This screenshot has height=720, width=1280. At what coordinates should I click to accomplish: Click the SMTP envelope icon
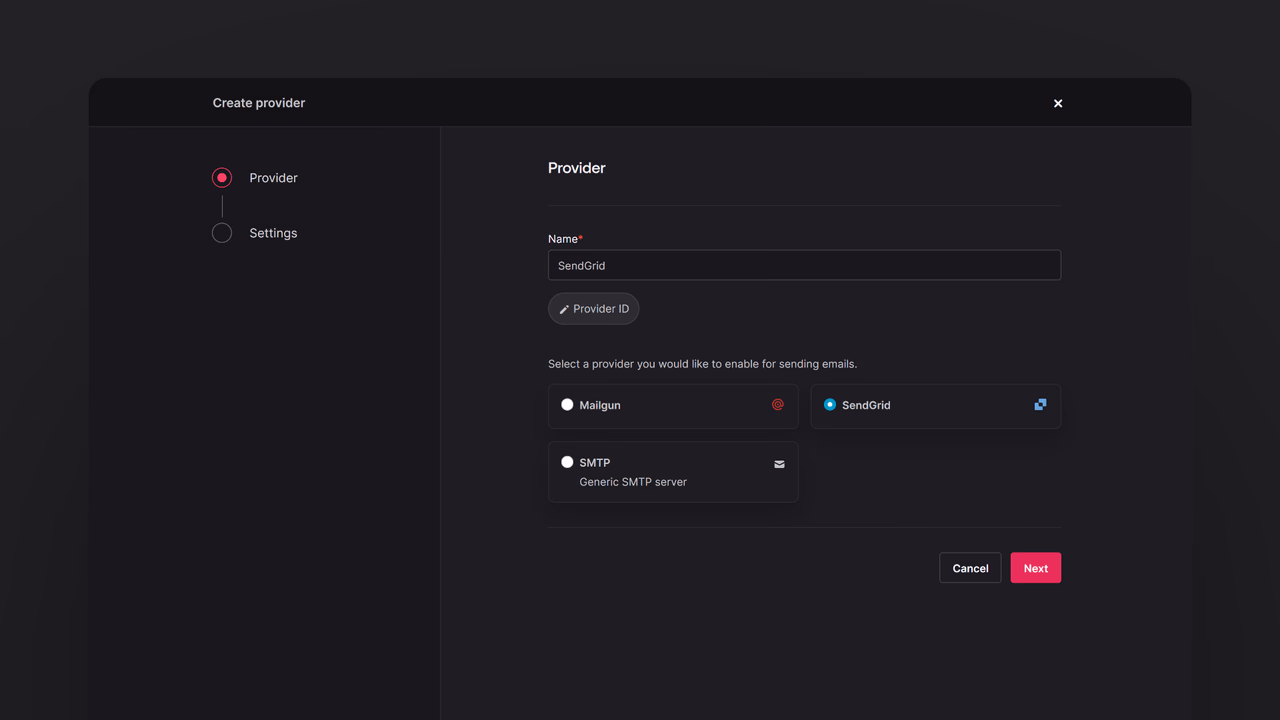[779, 464]
